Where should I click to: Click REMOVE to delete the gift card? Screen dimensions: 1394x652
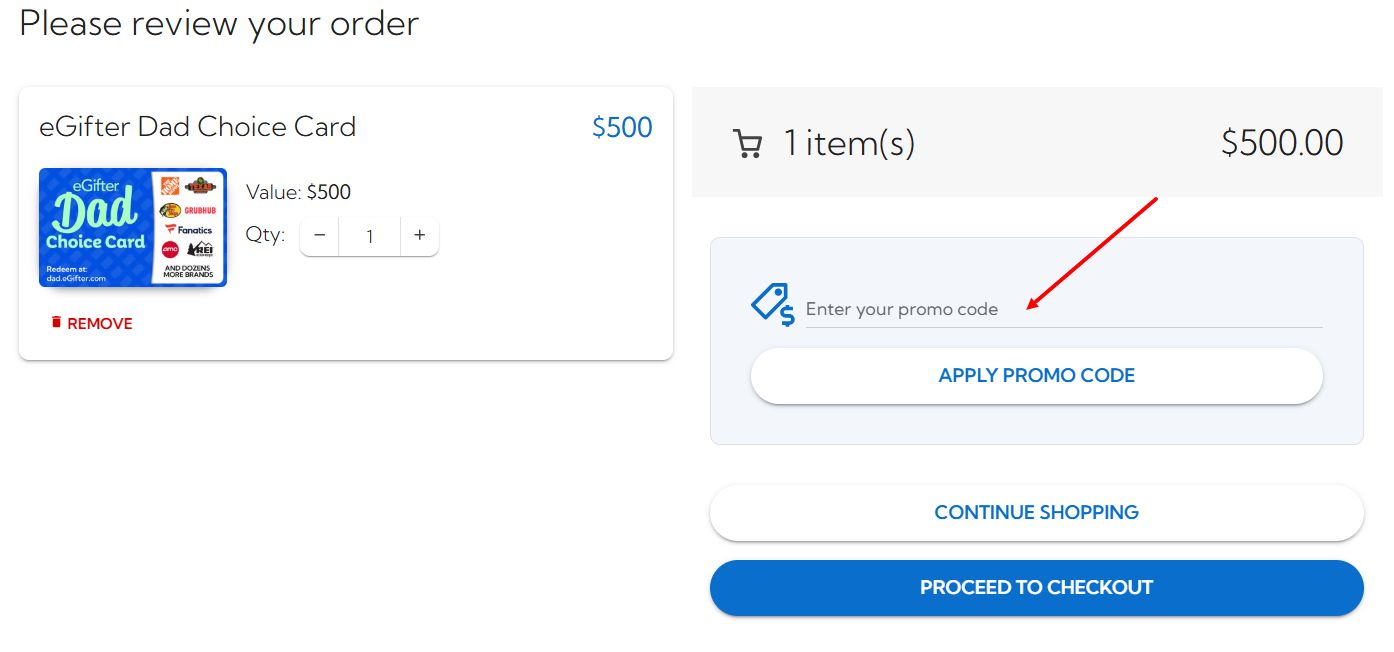100,322
